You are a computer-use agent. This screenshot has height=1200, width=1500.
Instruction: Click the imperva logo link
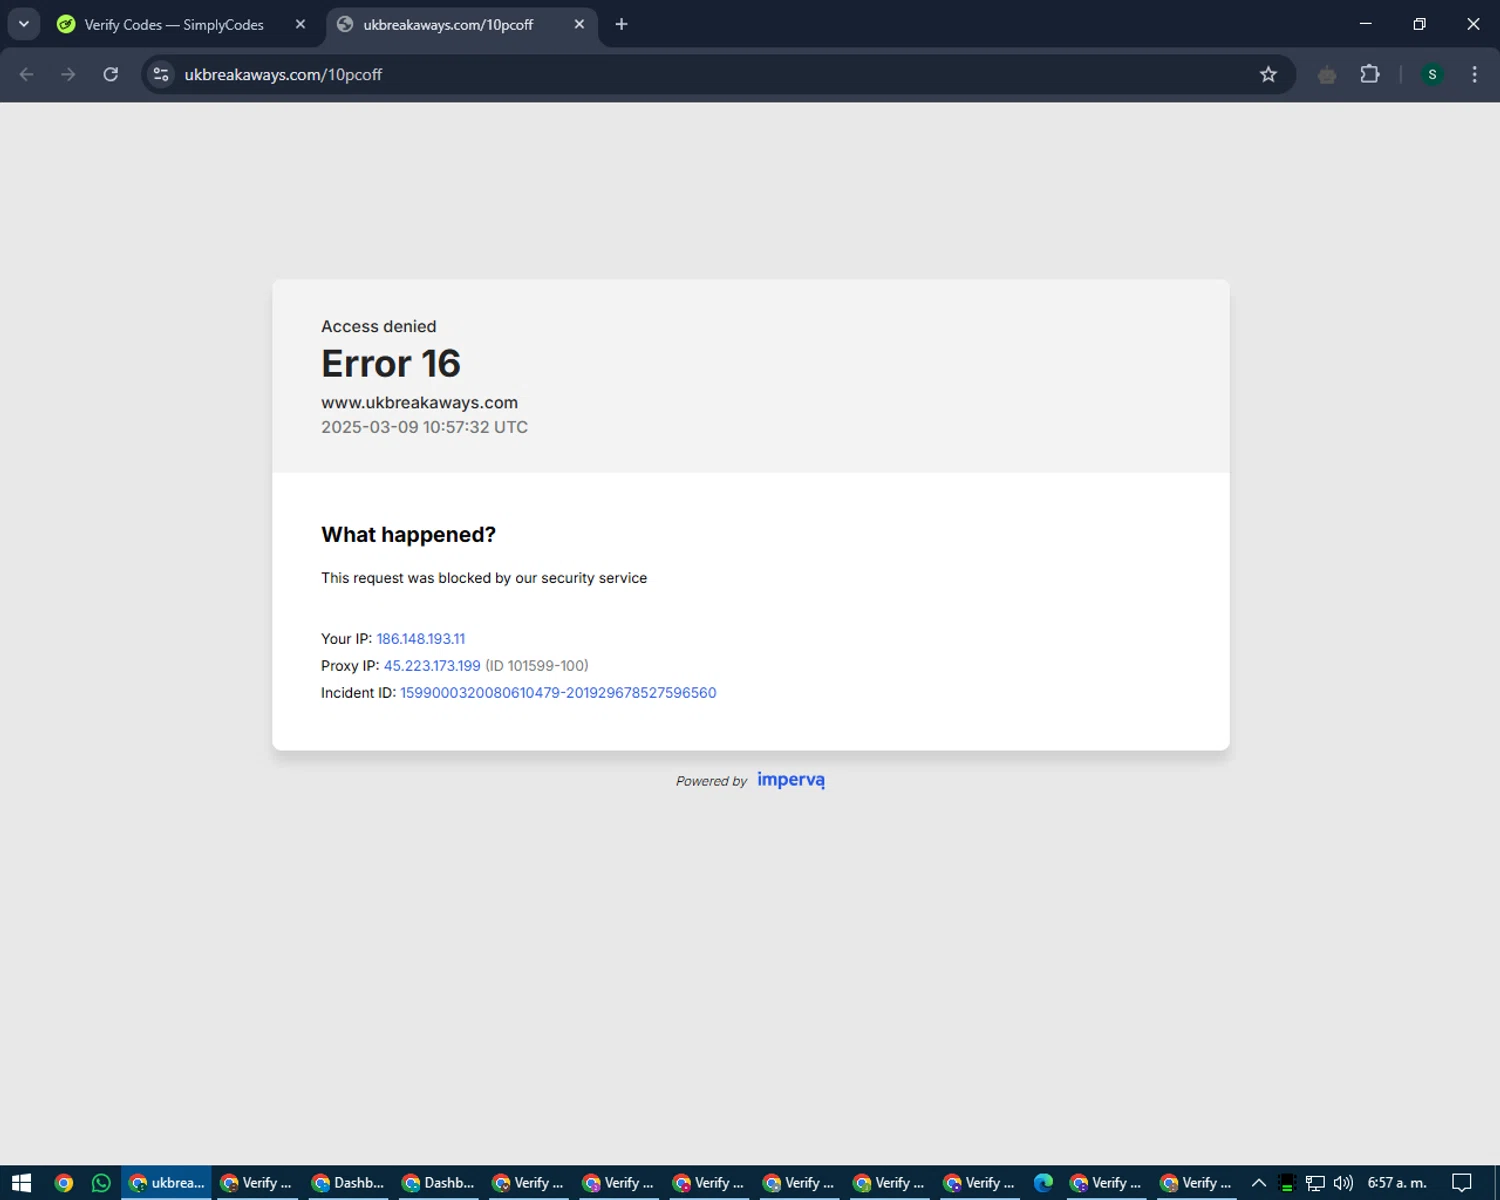pos(791,780)
